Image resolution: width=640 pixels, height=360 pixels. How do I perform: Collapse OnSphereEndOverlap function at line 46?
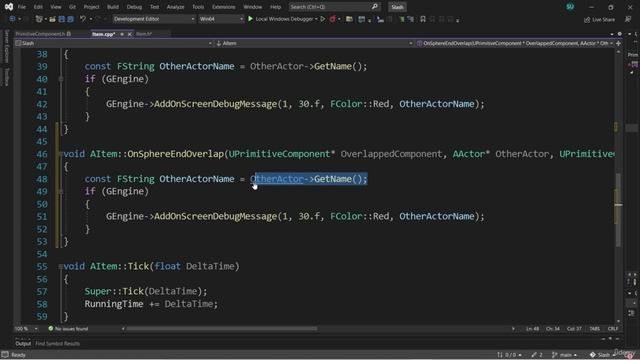pyautogui.click(x=60, y=154)
